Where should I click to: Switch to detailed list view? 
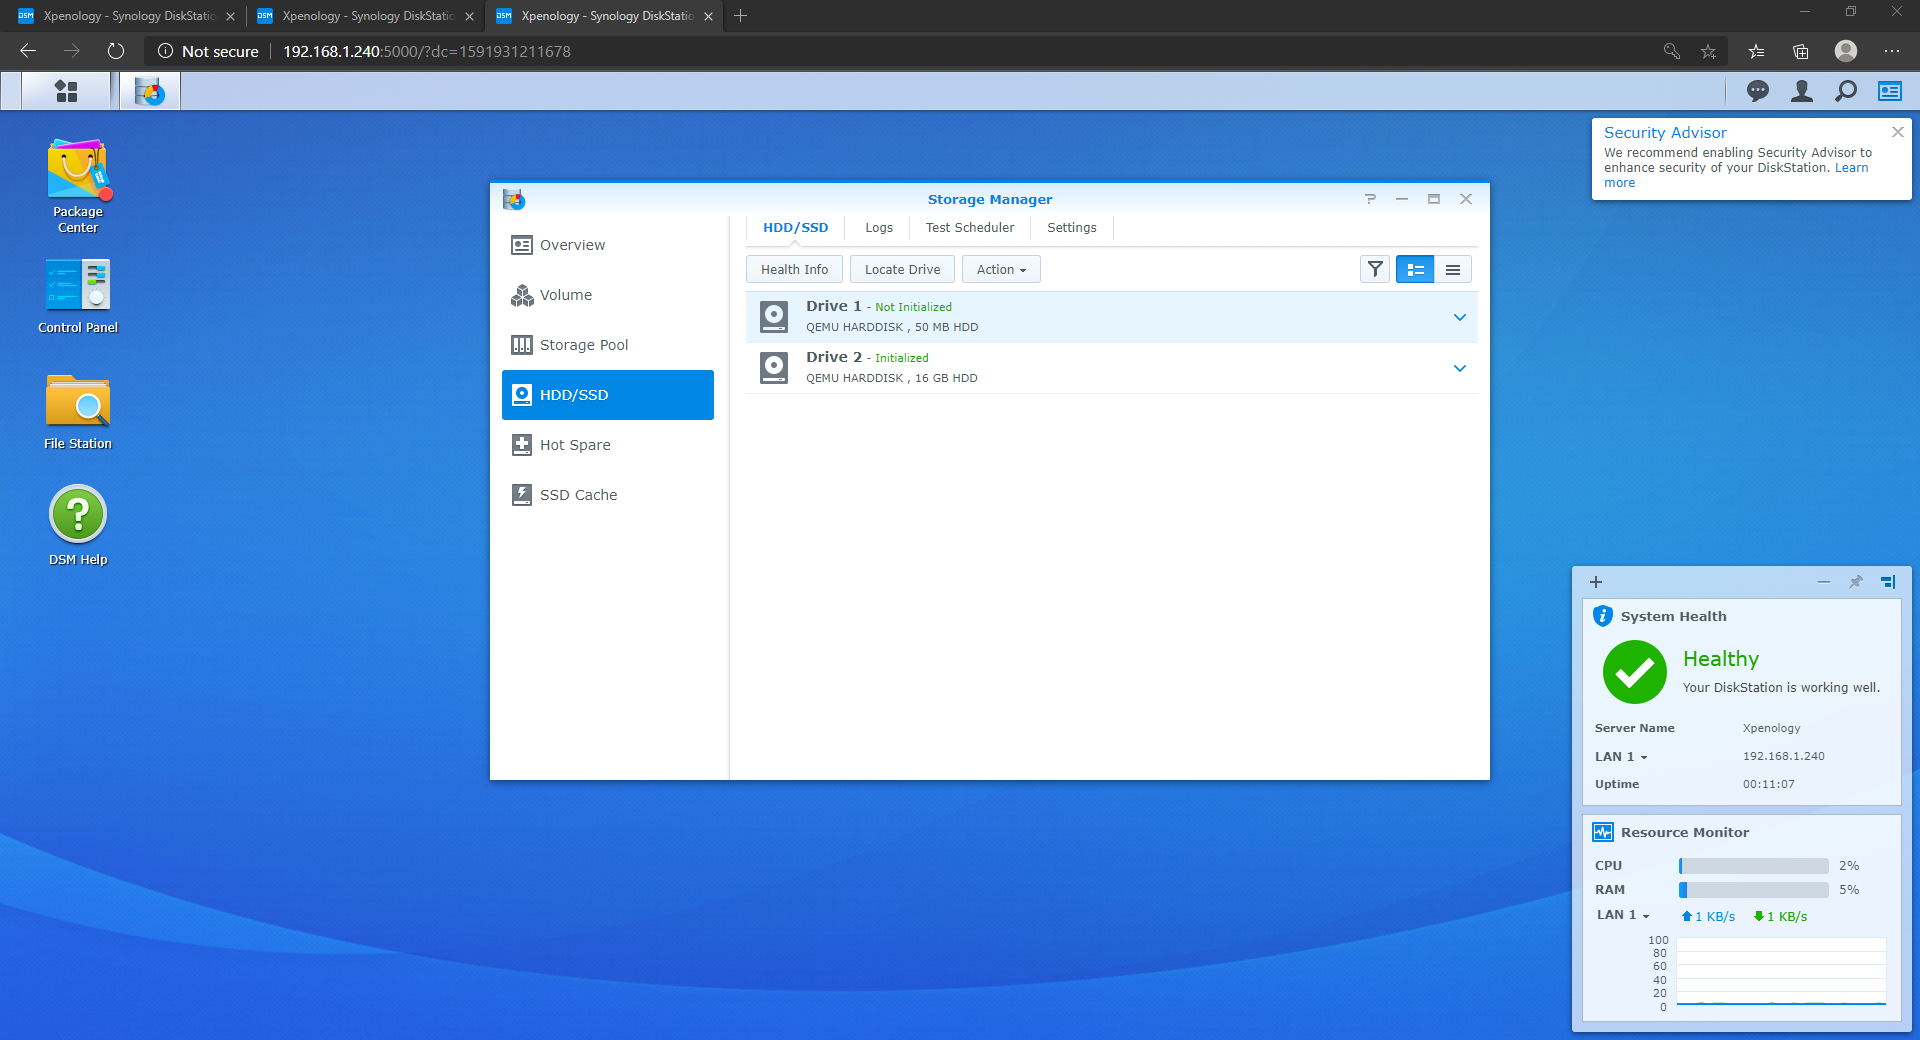(1415, 269)
